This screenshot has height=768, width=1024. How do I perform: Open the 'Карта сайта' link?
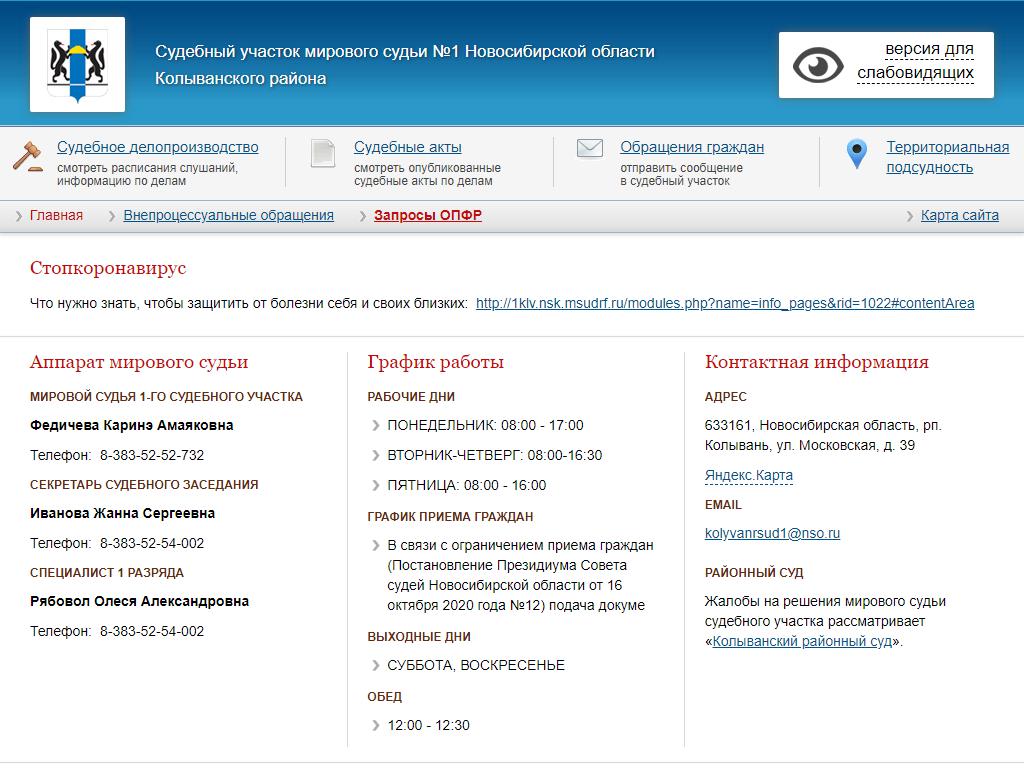[959, 215]
